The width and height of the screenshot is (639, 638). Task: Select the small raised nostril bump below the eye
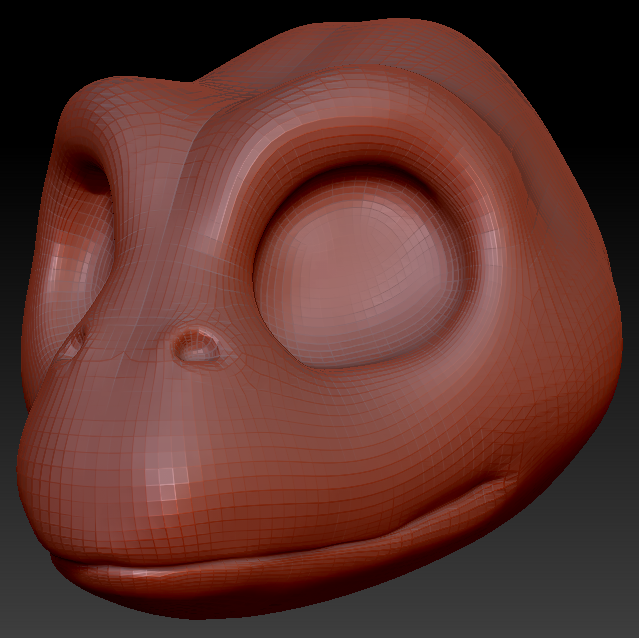click(196, 345)
